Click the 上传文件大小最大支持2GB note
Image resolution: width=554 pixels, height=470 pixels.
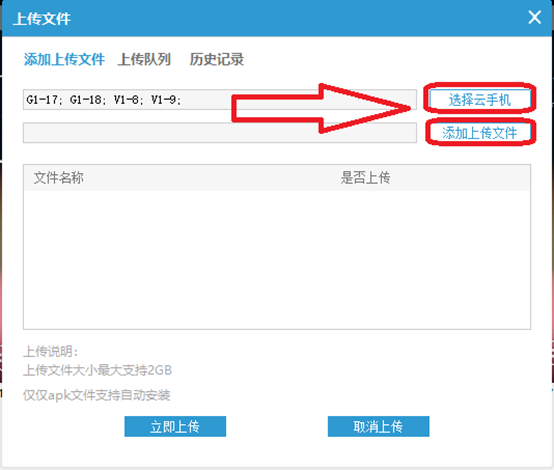click(x=98, y=370)
